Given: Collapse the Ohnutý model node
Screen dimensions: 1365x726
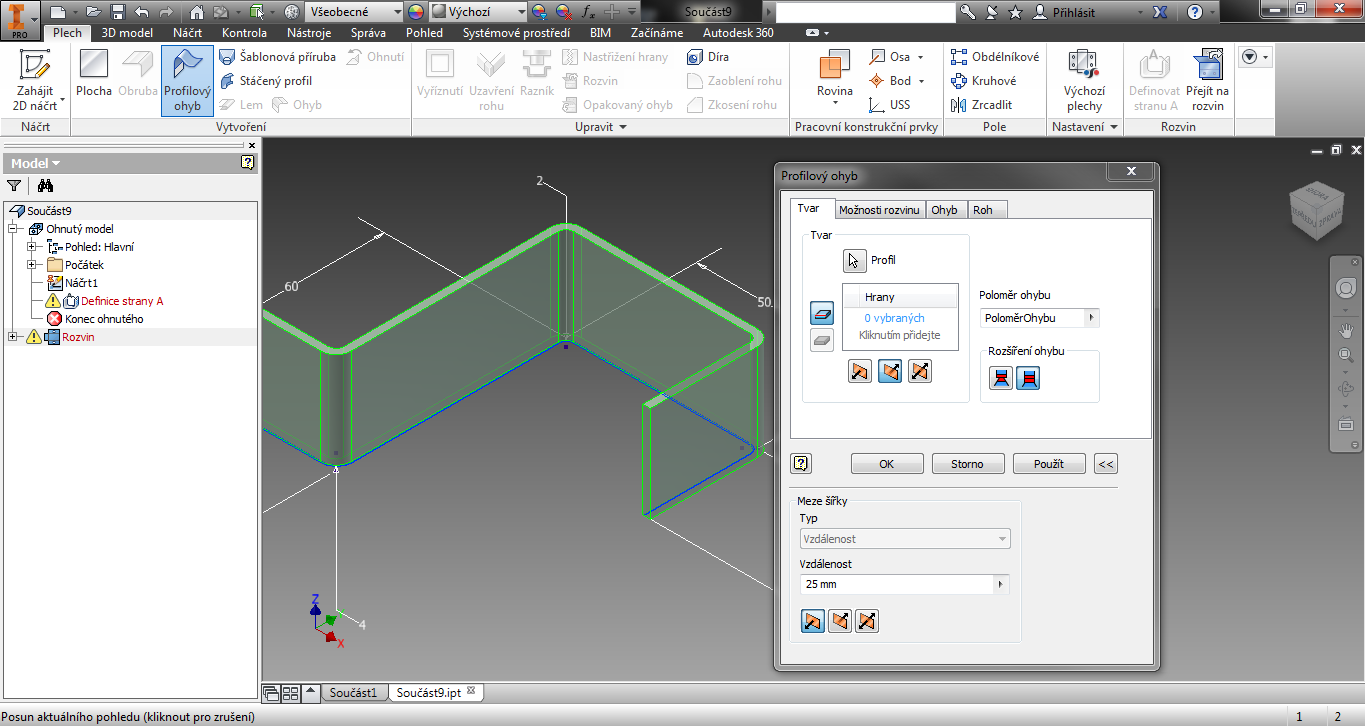Looking at the screenshot, I should 13,229.
